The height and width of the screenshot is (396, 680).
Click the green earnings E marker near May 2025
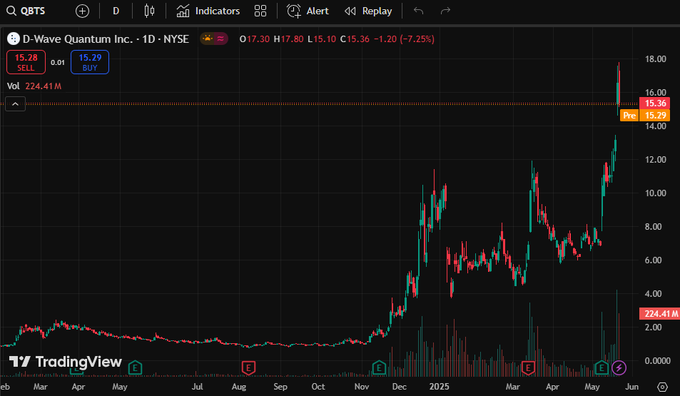601,368
